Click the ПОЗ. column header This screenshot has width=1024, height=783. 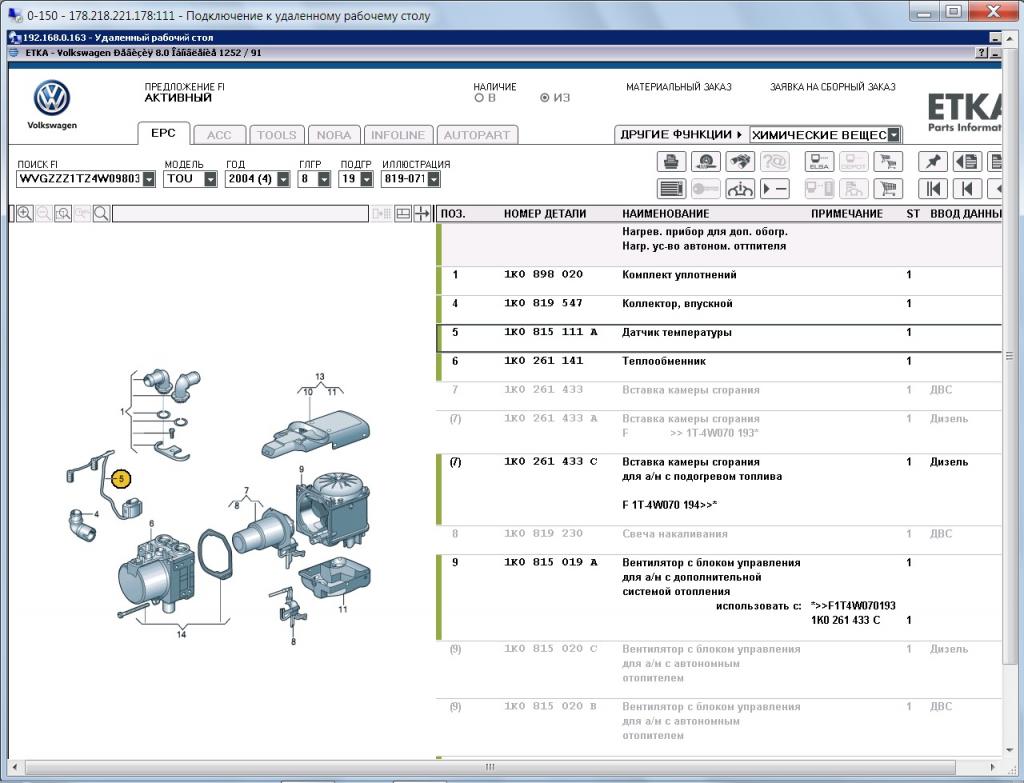tap(453, 214)
